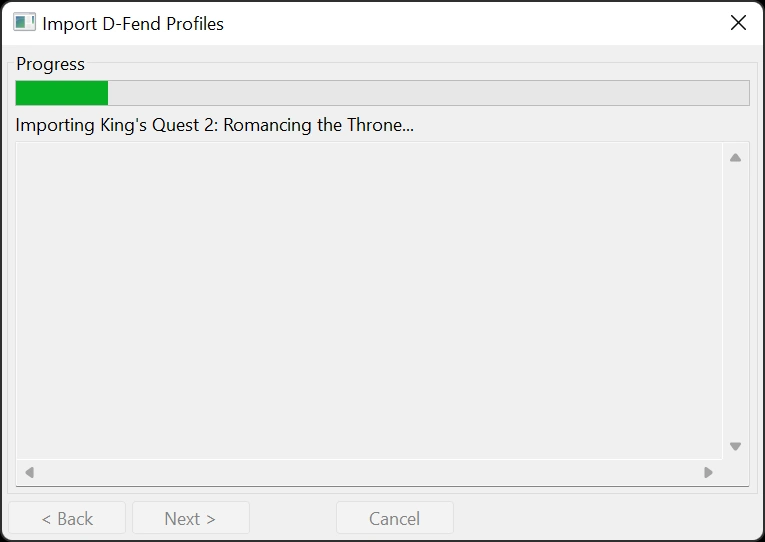Click the horizontal scrollbar track of the log
The image size is (765, 542).
(x=368, y=472)
